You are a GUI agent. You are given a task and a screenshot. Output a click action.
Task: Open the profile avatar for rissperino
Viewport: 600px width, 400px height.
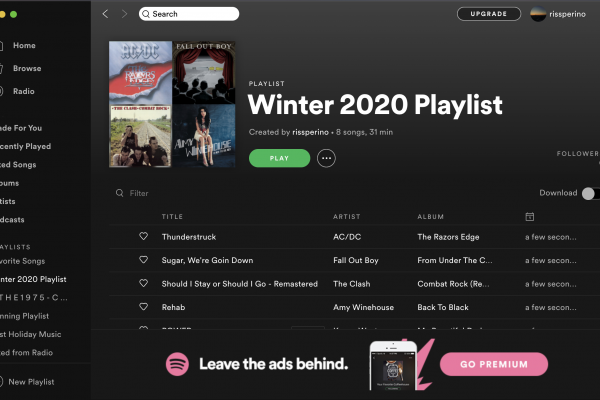(538, 14)
